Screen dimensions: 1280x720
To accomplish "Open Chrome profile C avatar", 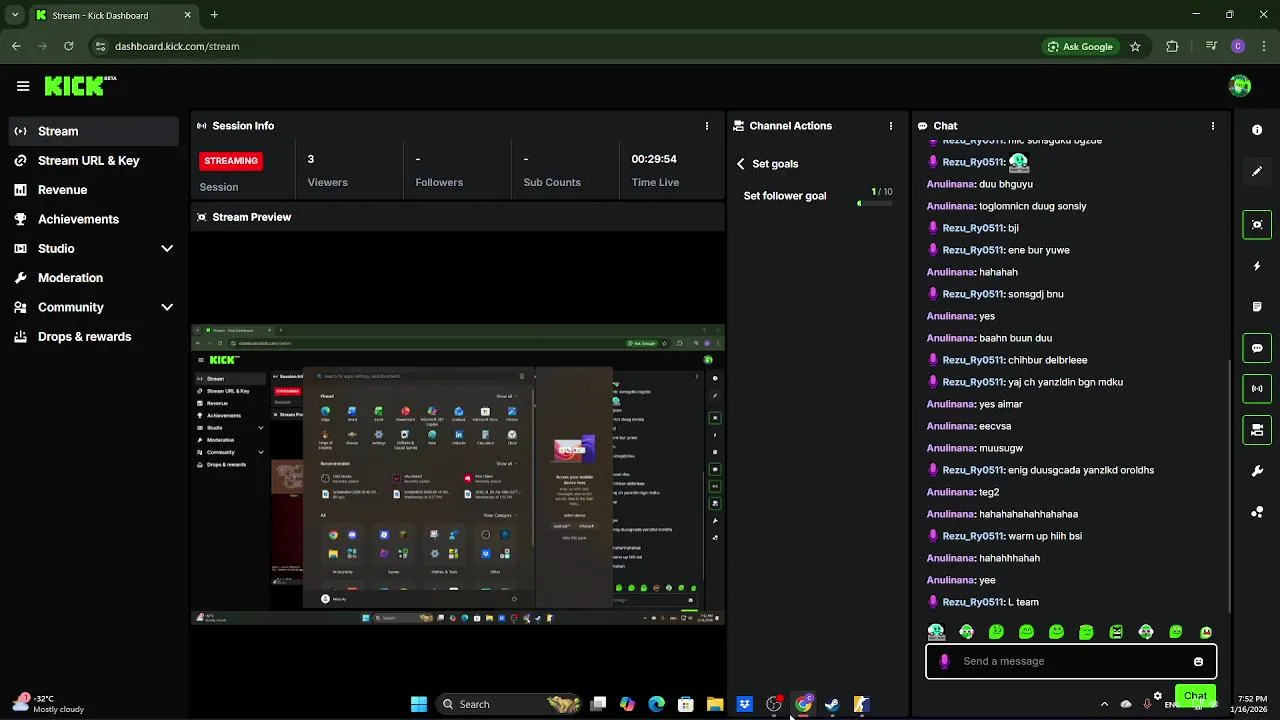I will [x=1238, y=46].
